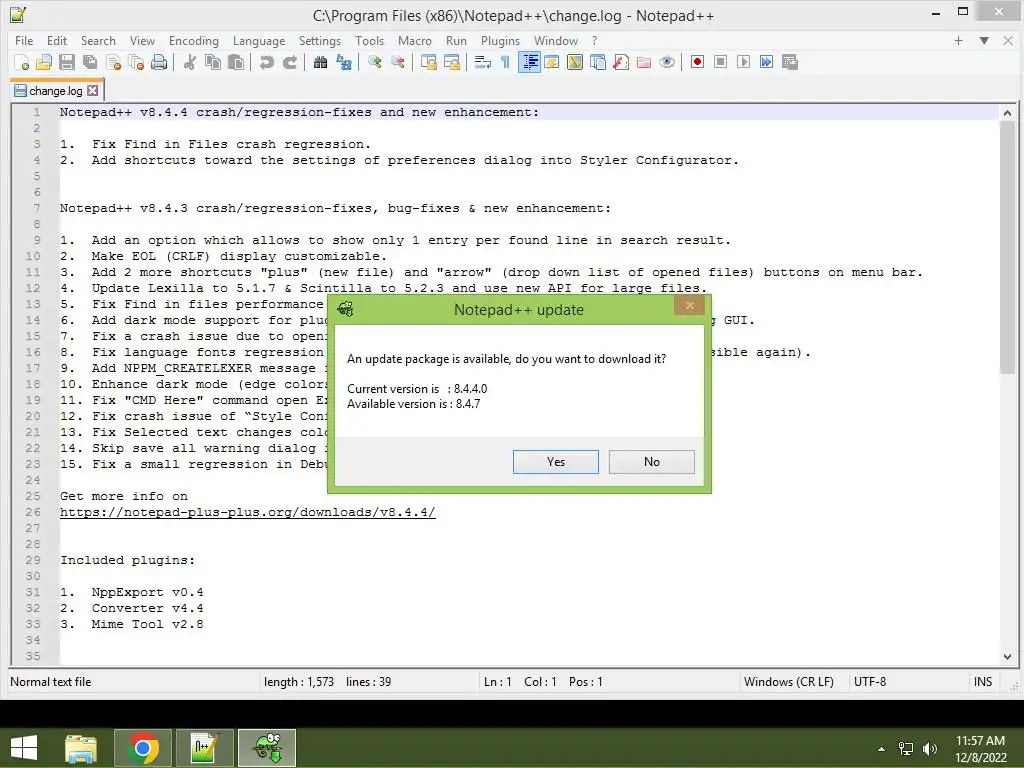Open the File menu
Image resolution: width=1024 pixels, height=768 pixels.
[x=24, y=40]
